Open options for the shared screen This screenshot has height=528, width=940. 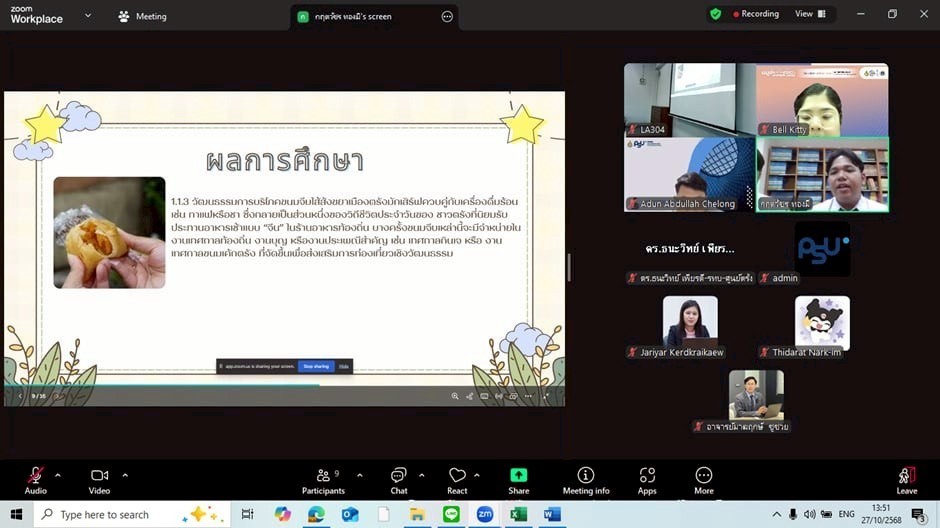[447, 16]
